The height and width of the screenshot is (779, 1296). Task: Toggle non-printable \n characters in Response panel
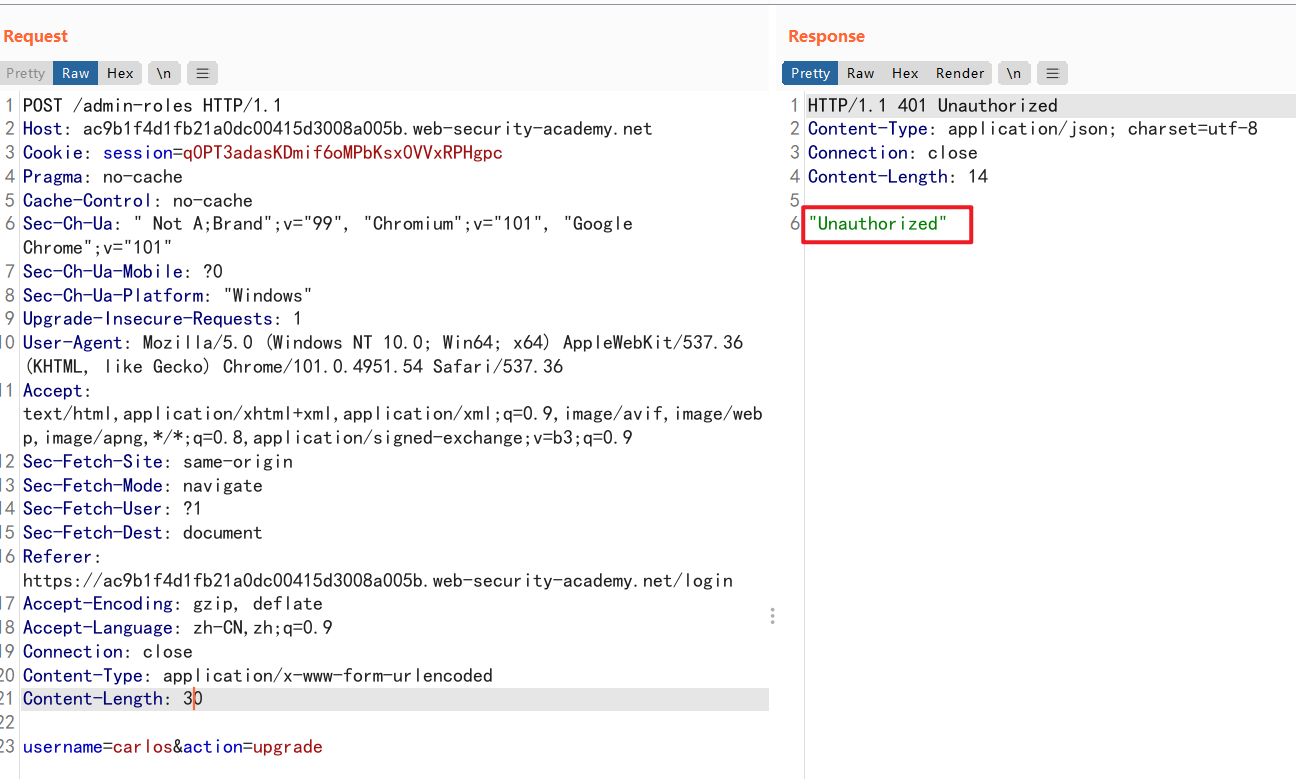tap(1014, 73)
